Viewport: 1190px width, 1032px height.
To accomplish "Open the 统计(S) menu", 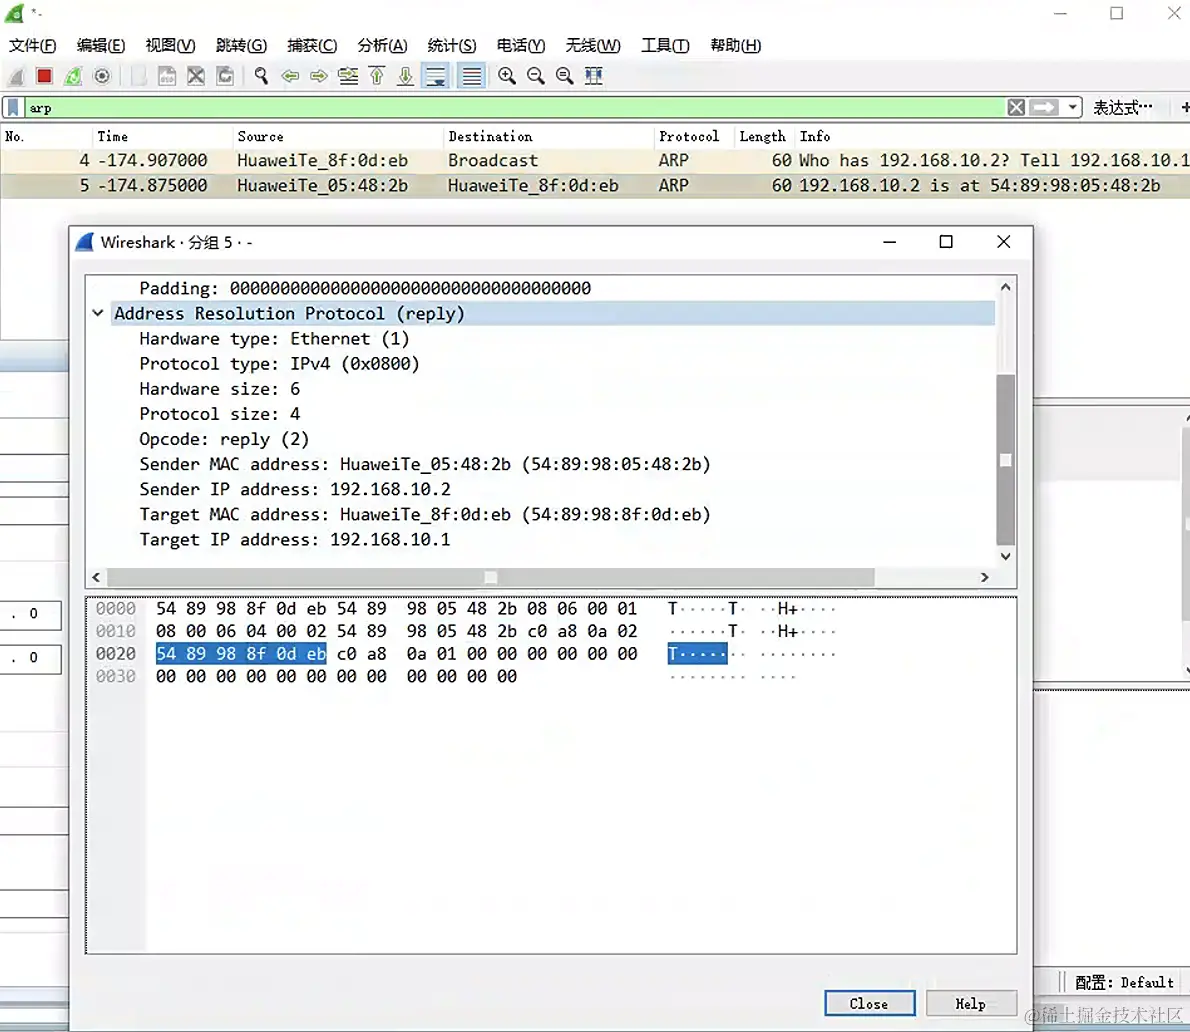I will point(452,46).
